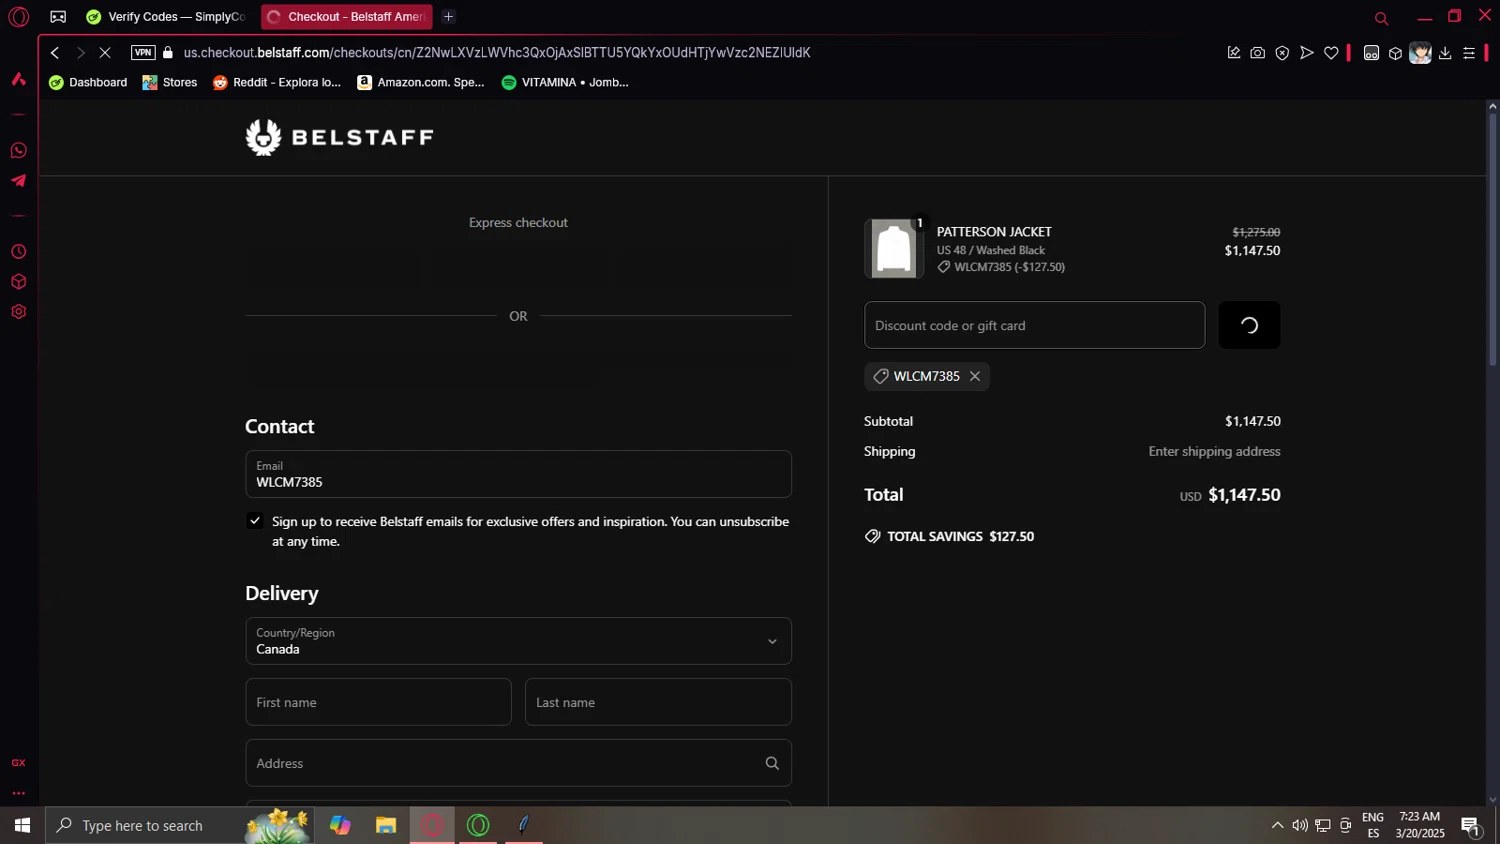Open the Copilot taskbar icon

pyautogui.click(x=340, y=826)
